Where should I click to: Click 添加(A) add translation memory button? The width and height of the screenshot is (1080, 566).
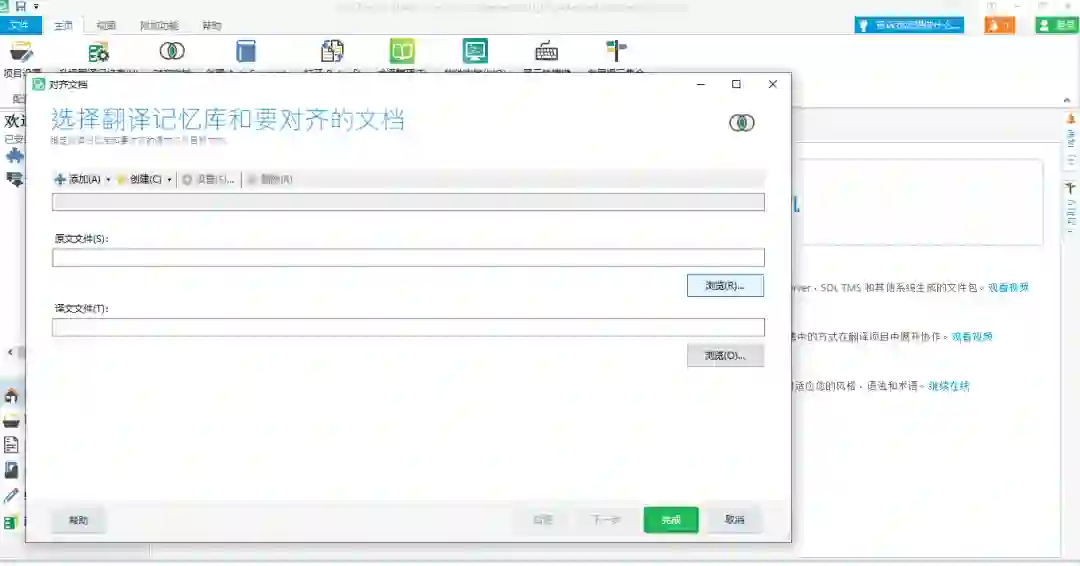(x=78, y=179)
